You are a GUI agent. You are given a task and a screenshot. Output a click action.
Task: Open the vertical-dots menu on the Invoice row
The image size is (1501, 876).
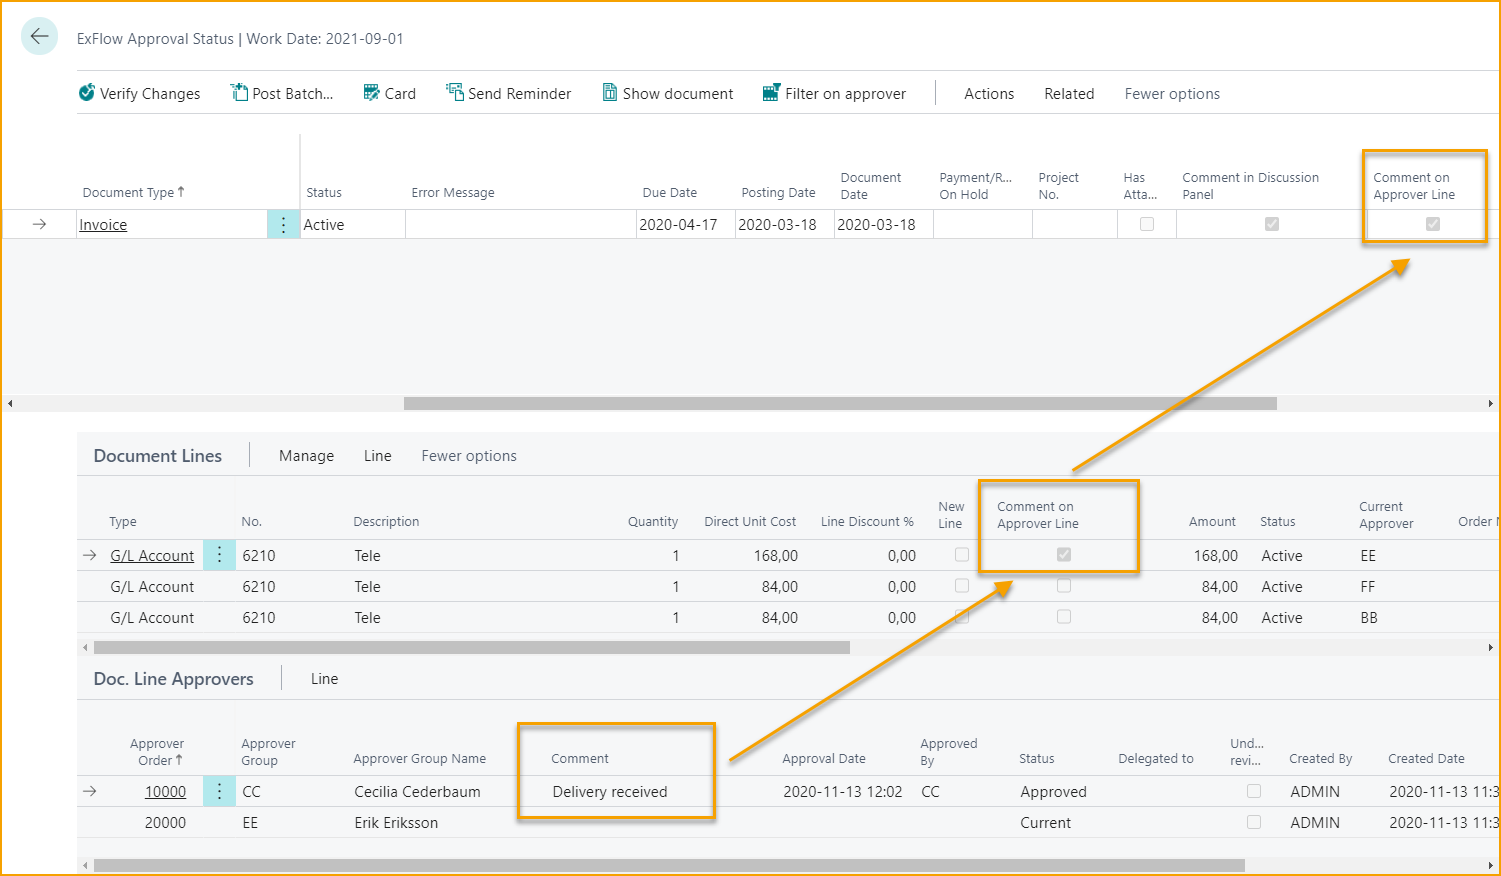(282, 224)
